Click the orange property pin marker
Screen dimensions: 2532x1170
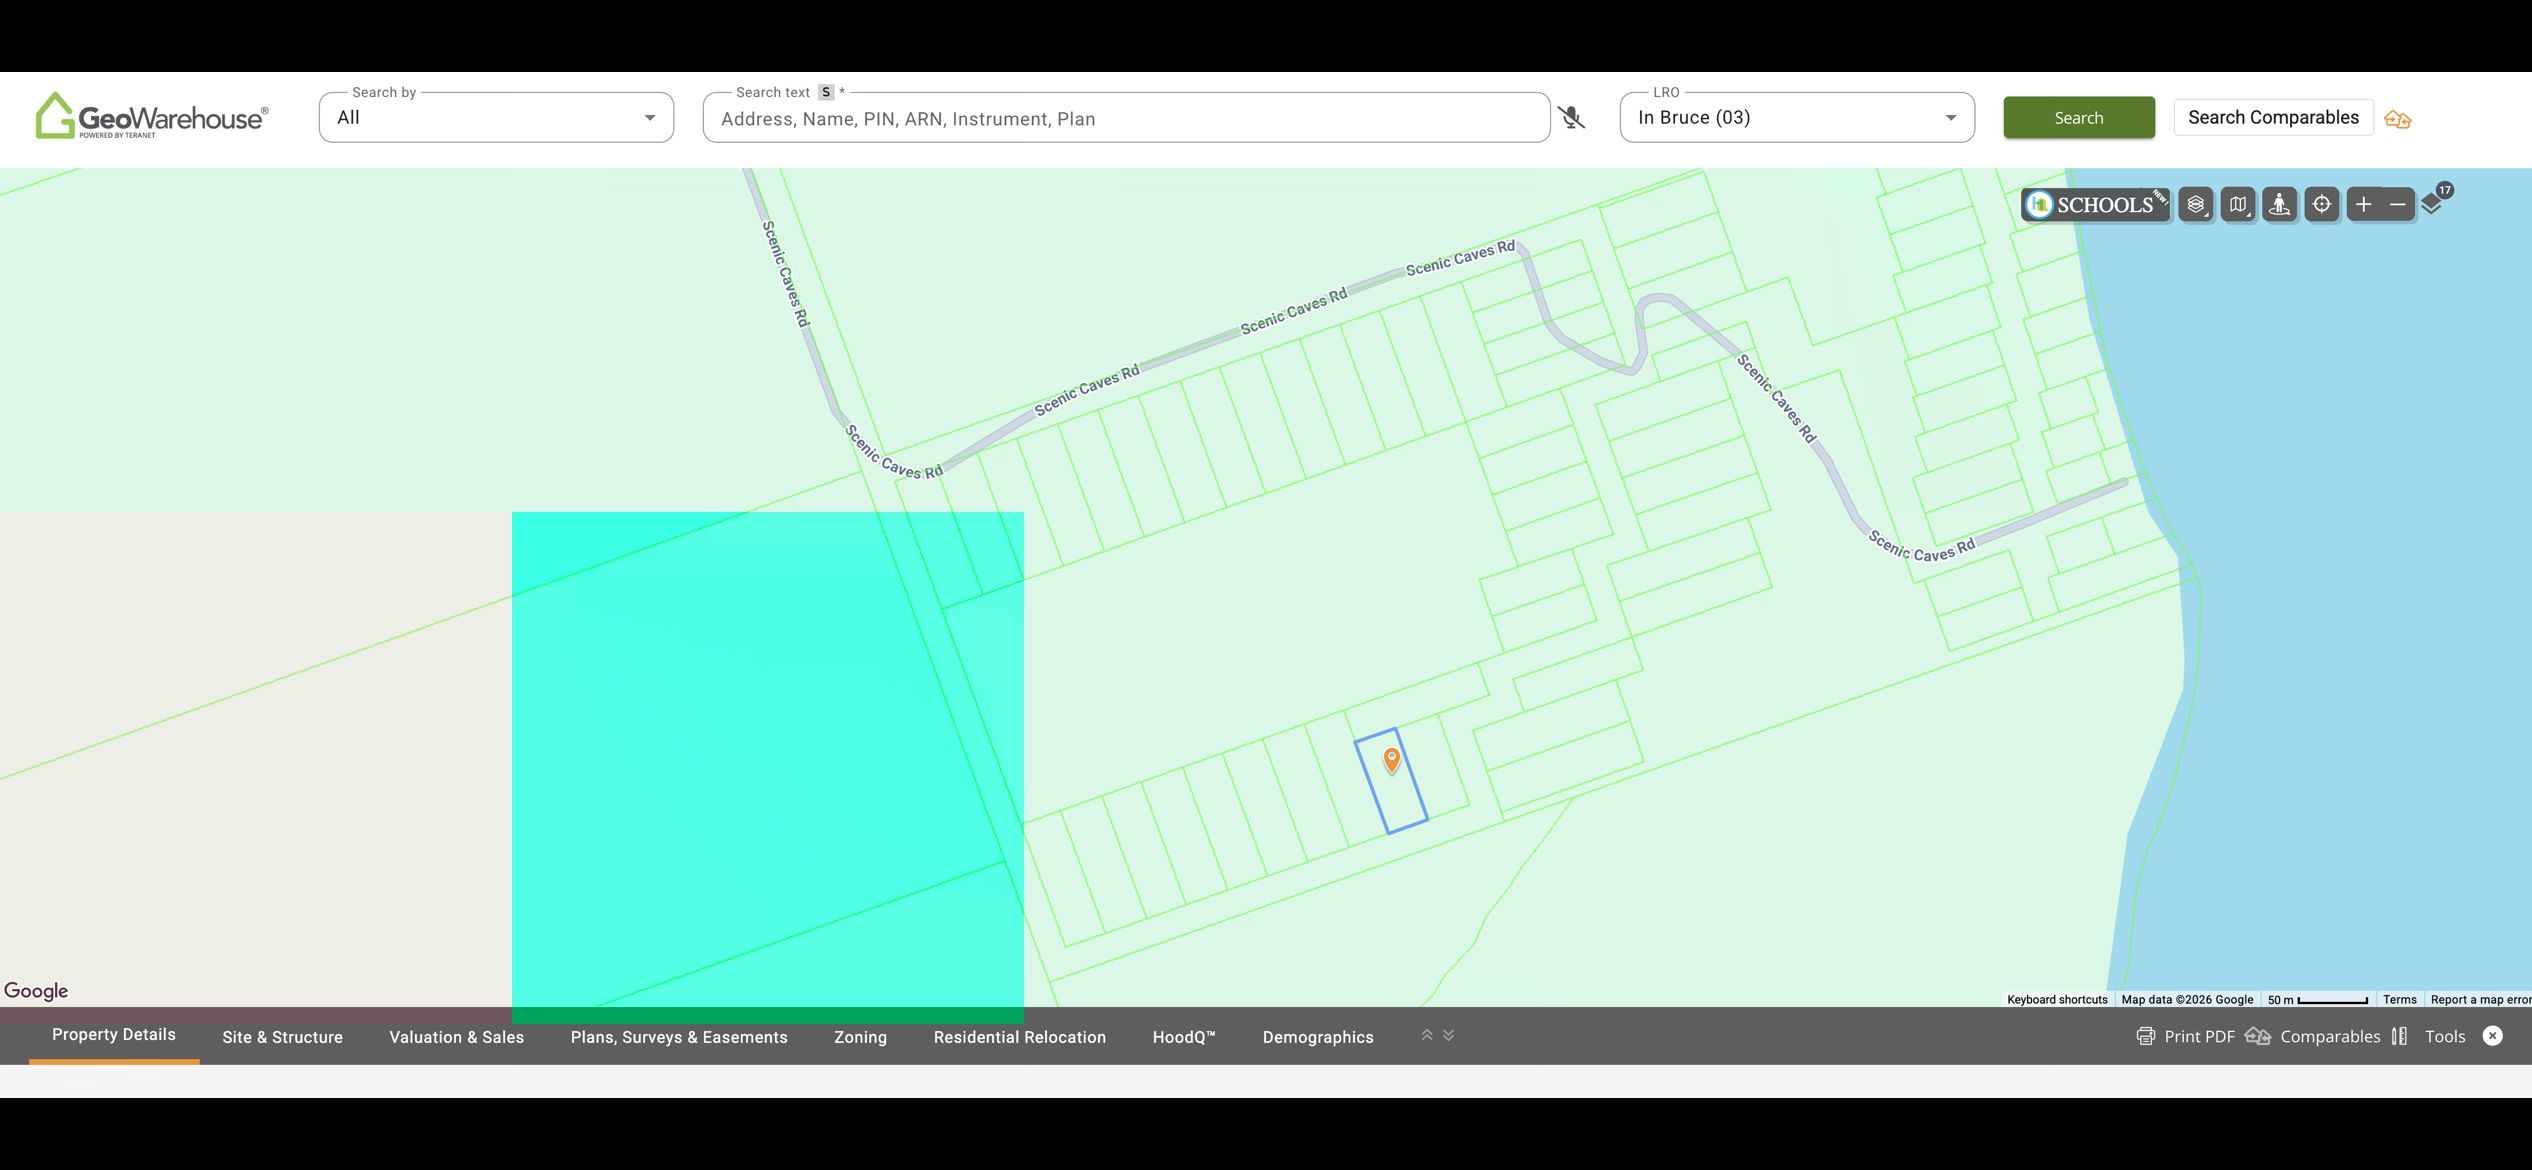pyautogui.click(x=1391, y=761)
